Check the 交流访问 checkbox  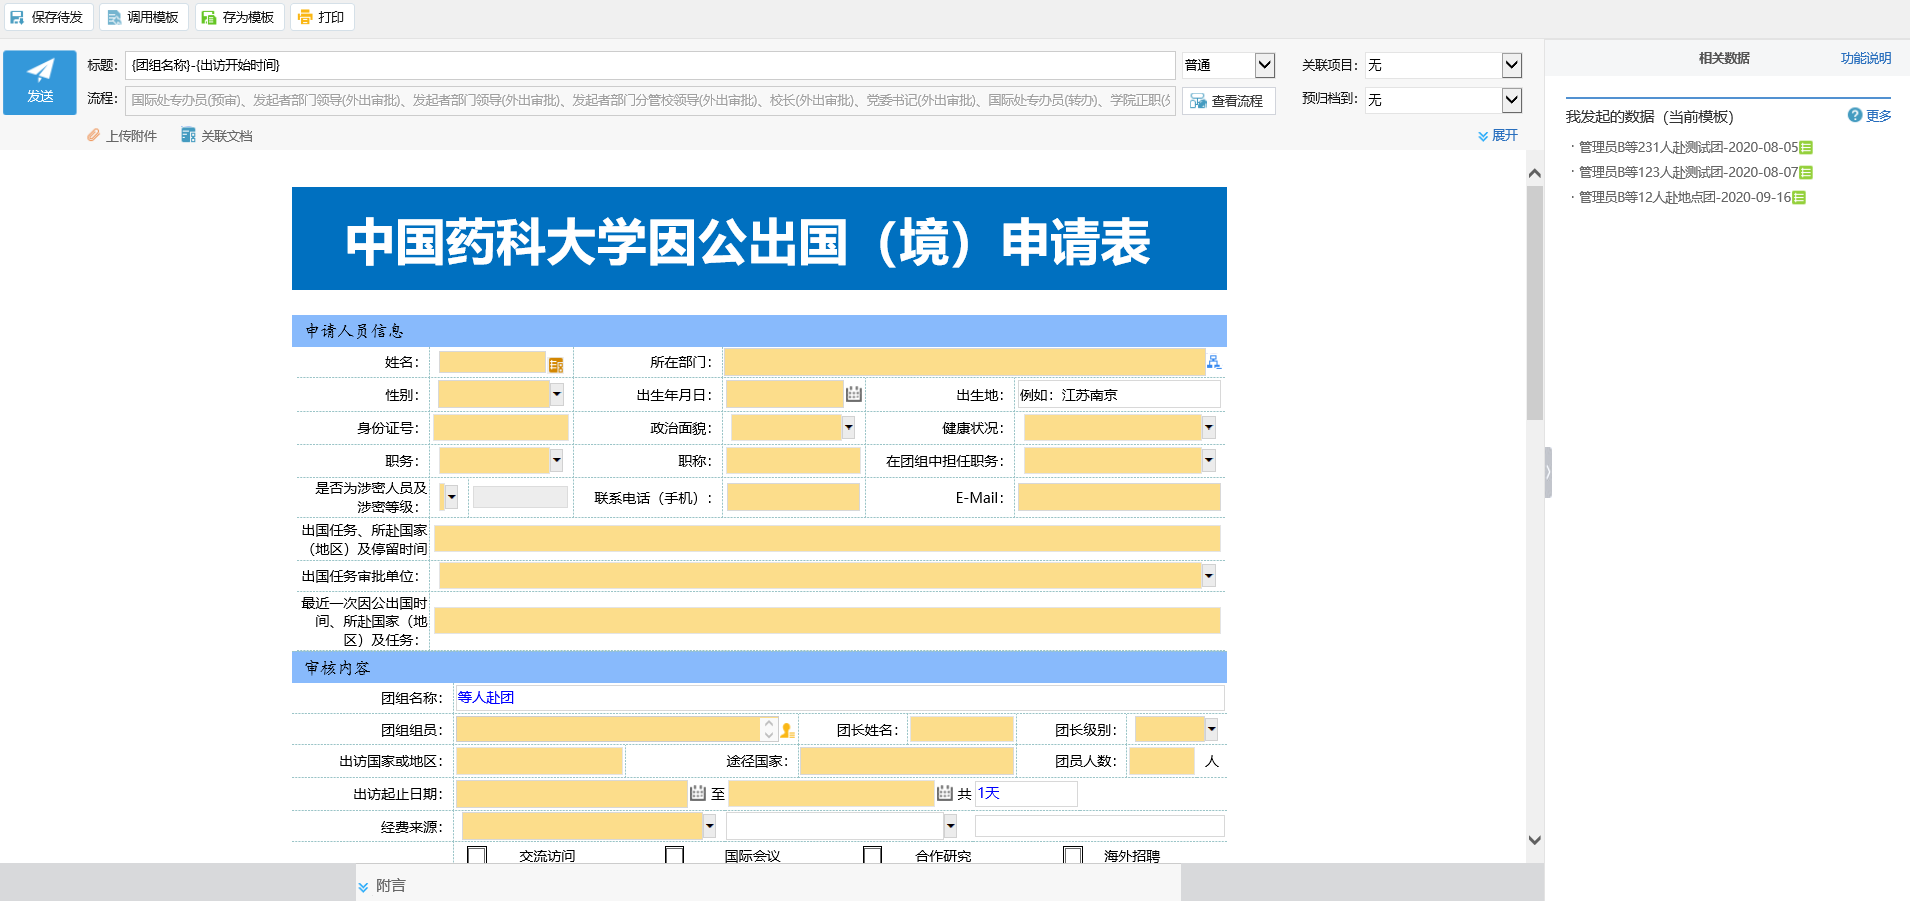click(x=477, y=855)
